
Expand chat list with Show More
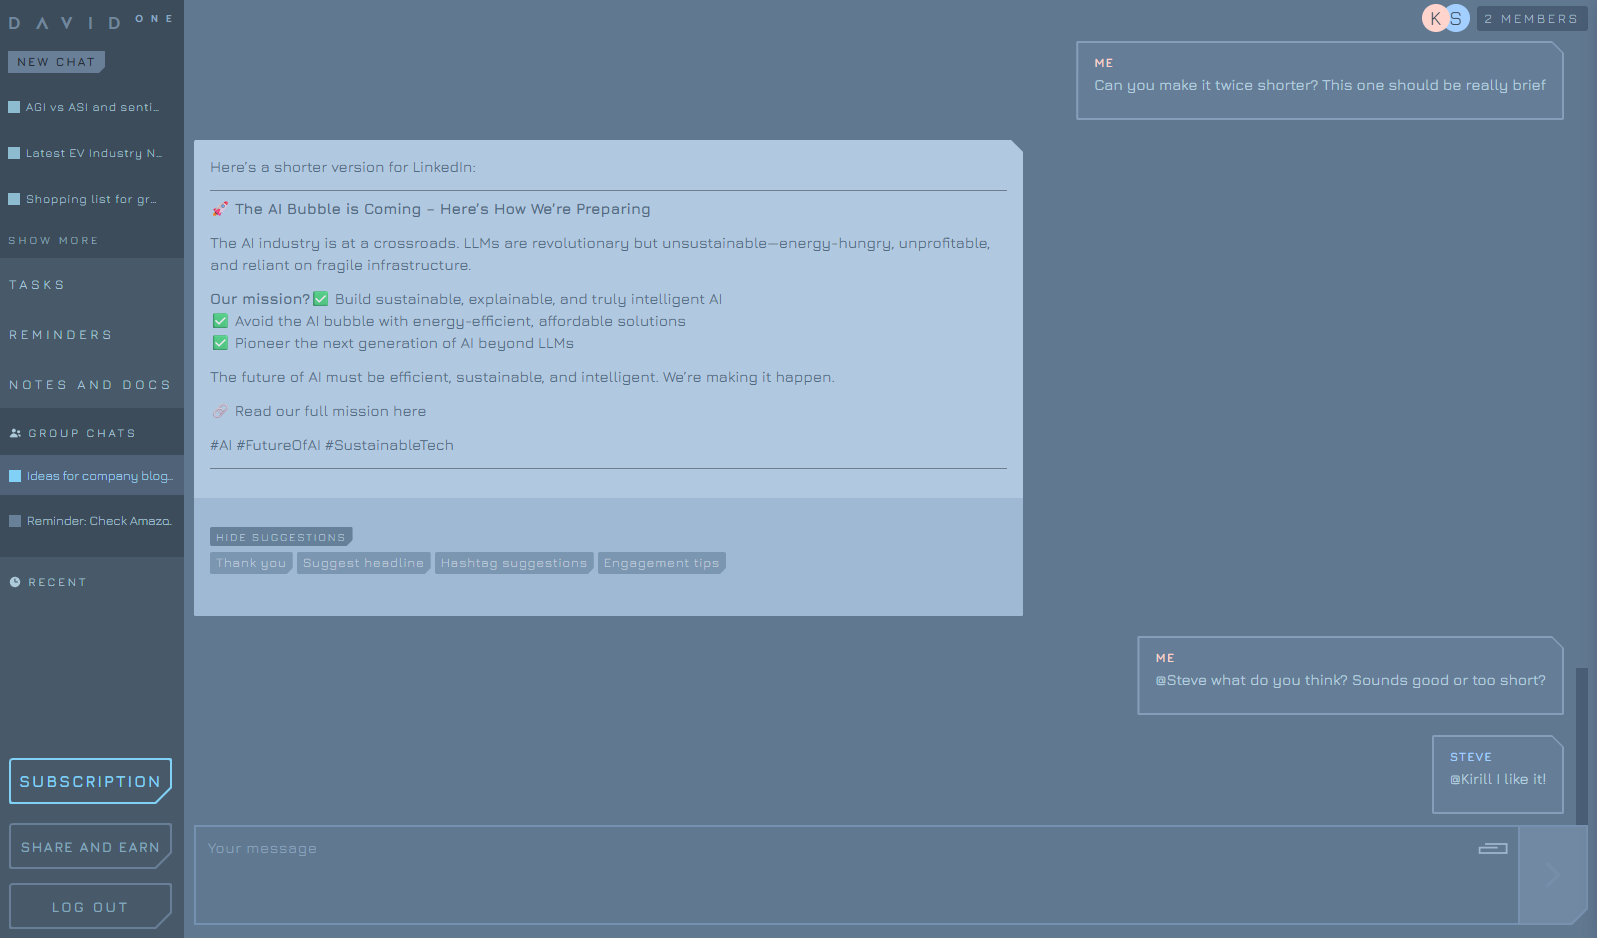[x=53, y=241]
